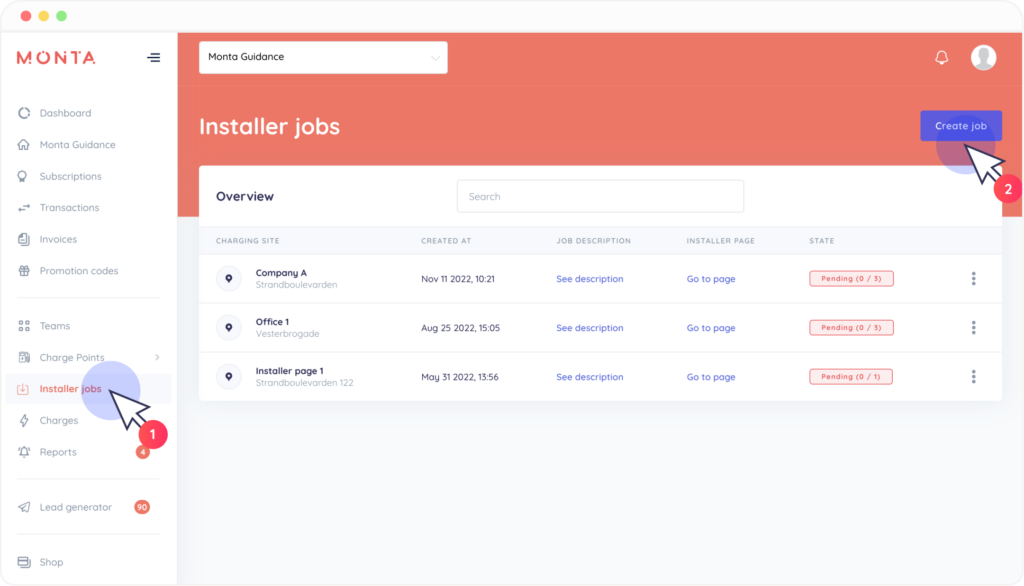Screen dimensions: 1024x586
Task: Click the Transactions arrows icon
Action: coord(24,208)
